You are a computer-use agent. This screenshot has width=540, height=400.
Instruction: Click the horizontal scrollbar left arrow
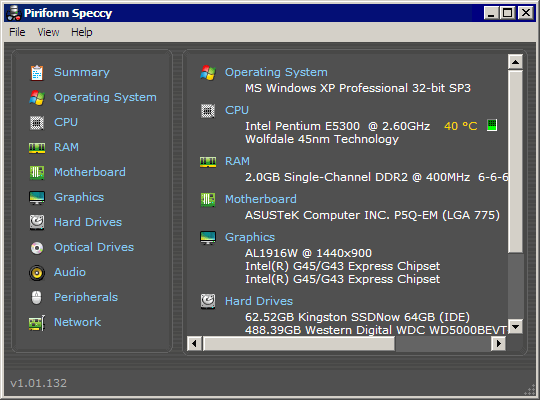[x=194, y=343]
